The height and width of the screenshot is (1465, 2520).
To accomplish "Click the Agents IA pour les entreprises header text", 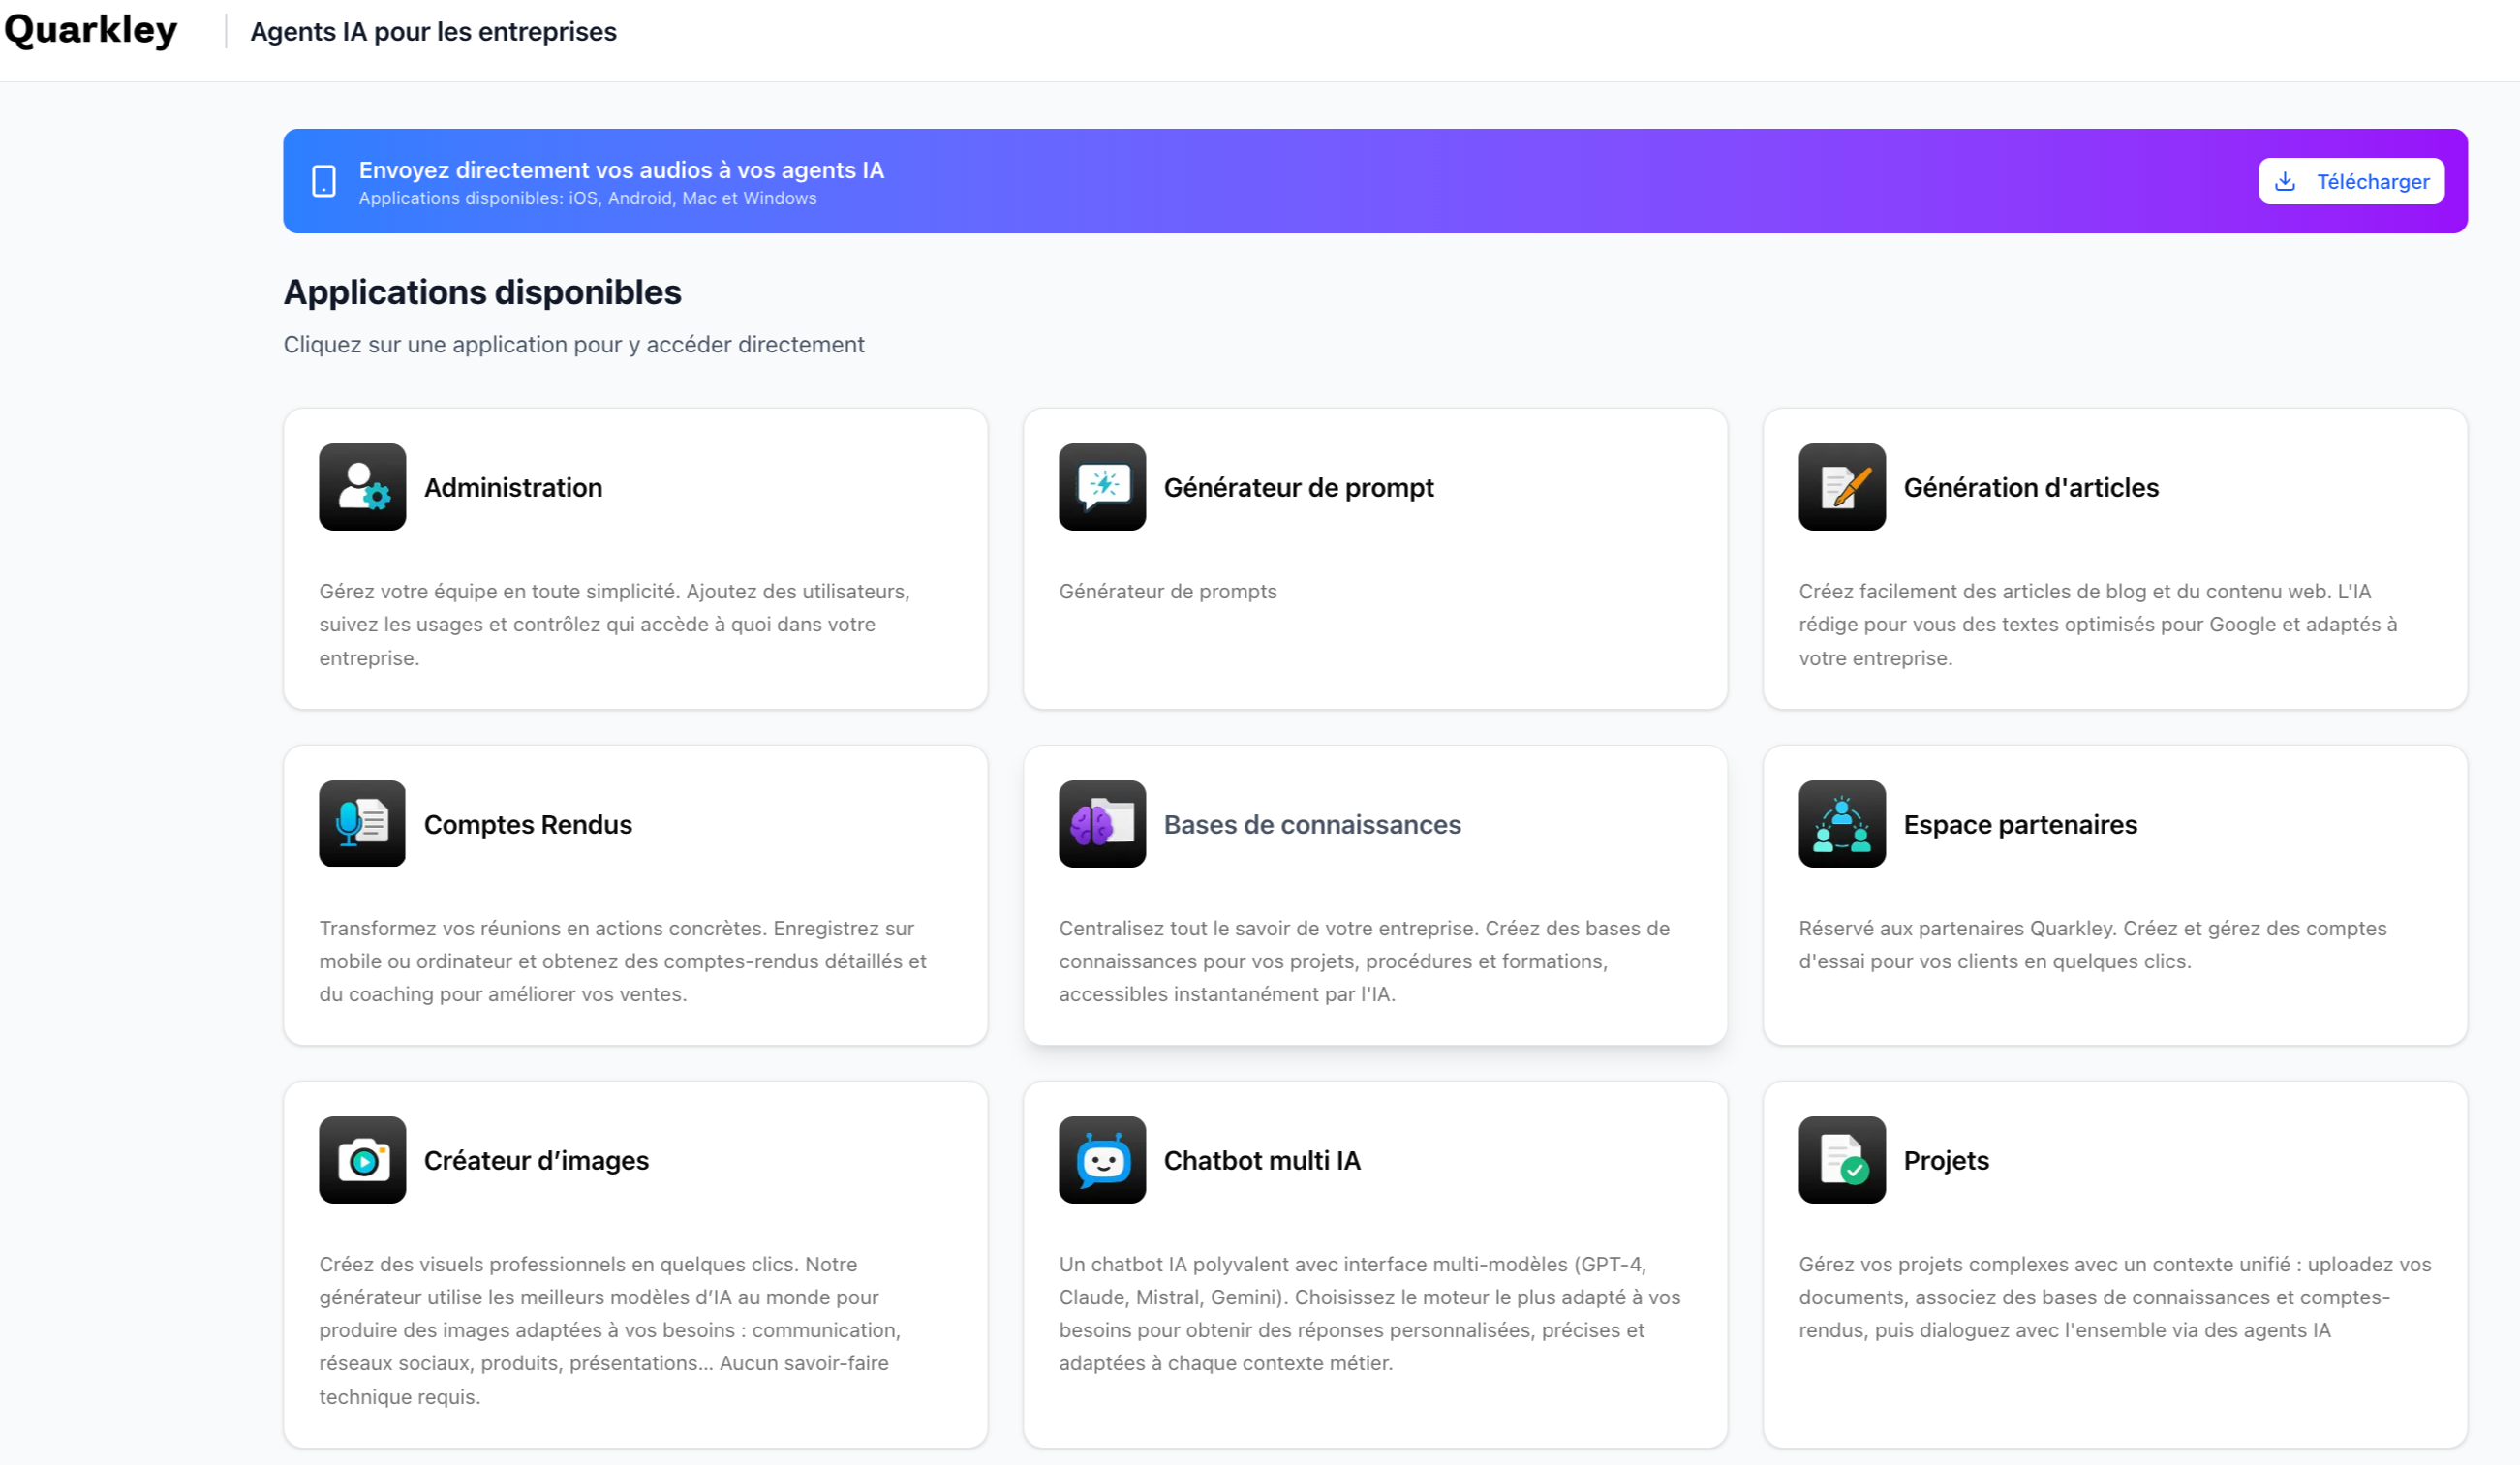I will point(433,32).
